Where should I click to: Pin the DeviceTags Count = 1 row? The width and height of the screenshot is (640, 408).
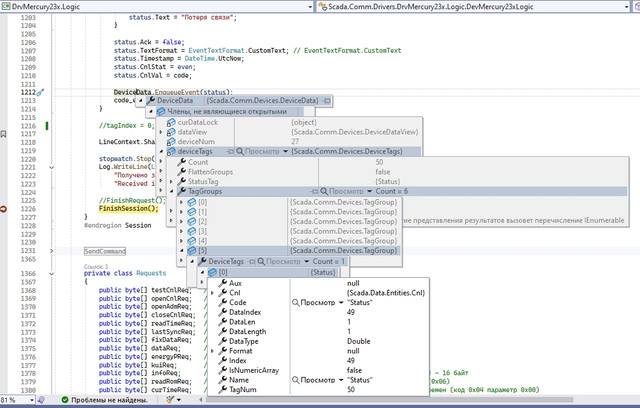[252, 262]
